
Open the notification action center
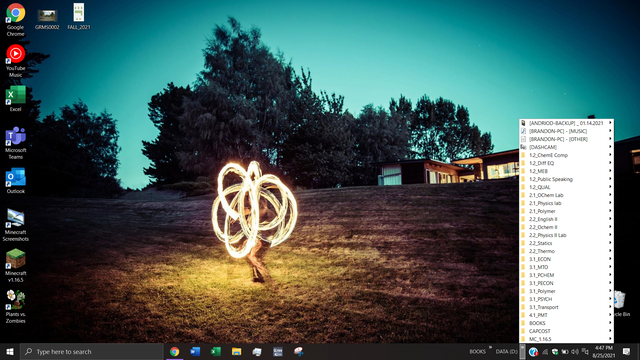click(x=626, y=351)
